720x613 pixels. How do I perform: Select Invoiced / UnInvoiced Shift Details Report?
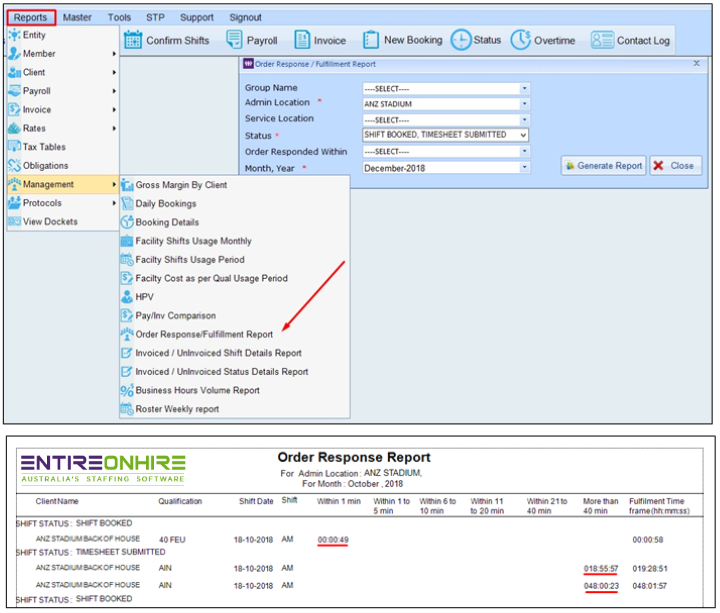tap(219, 353)
